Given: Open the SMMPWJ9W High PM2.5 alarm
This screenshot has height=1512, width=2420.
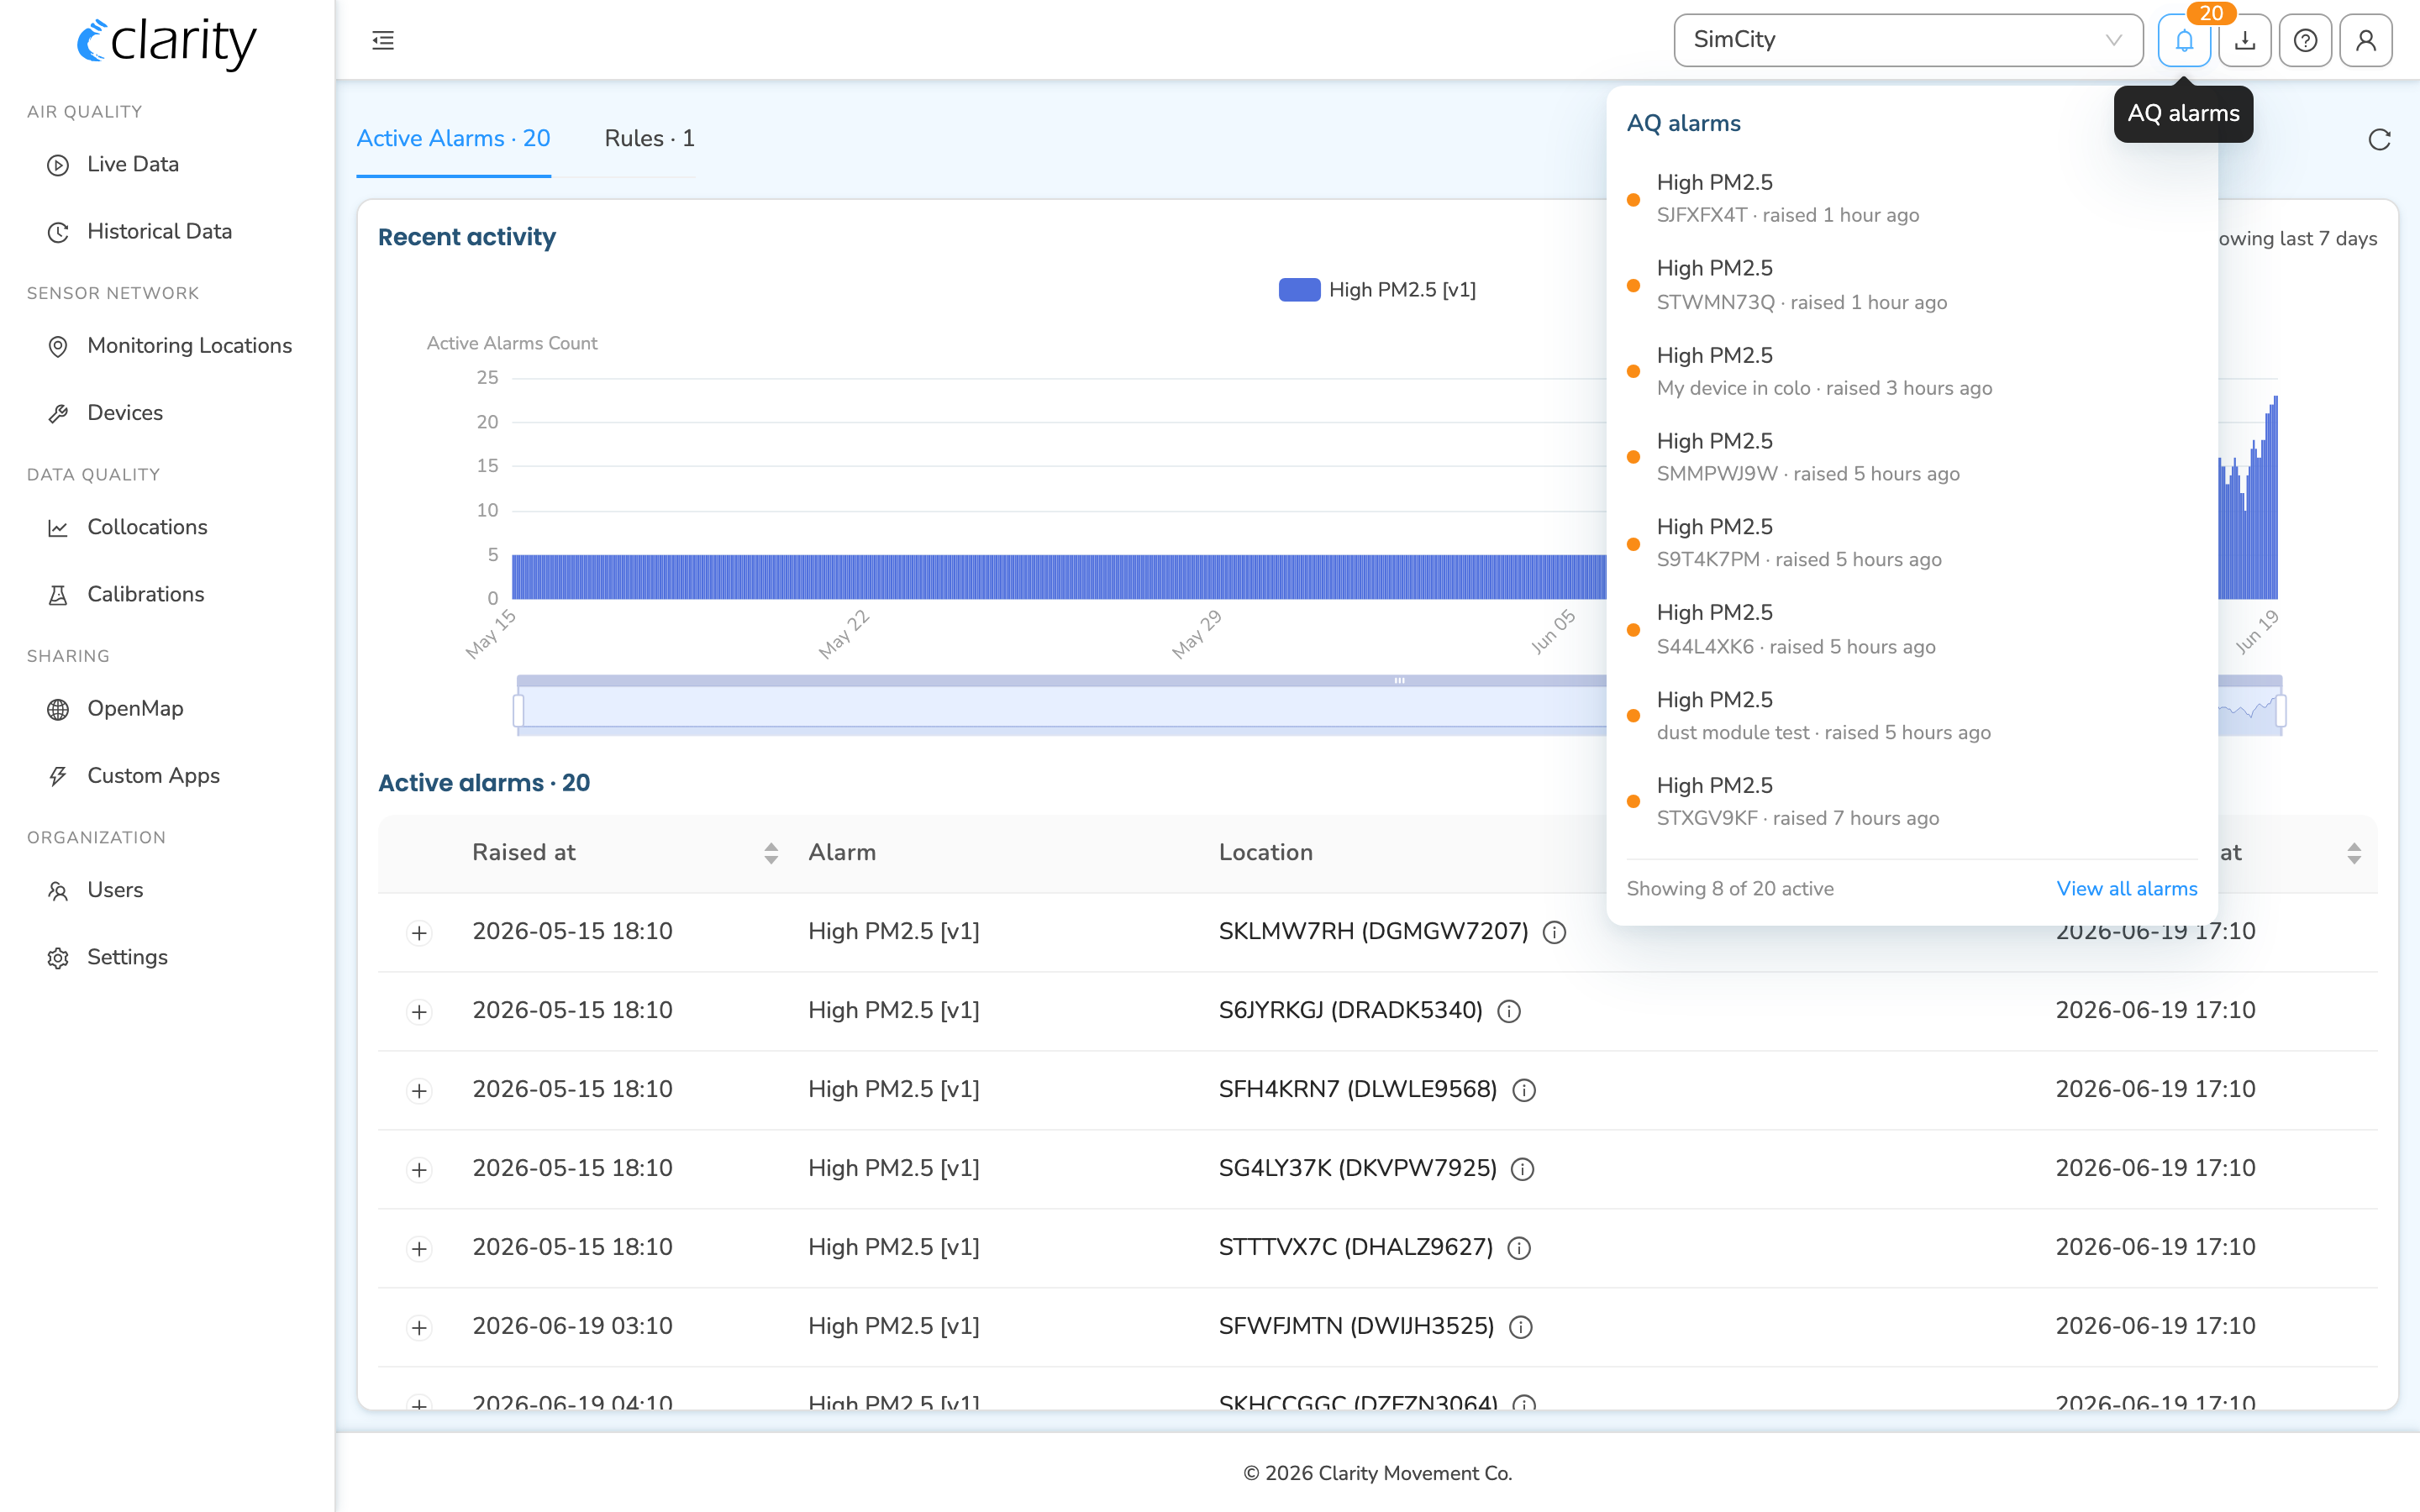Looking at the screenshot, I should coord(1911,457).
